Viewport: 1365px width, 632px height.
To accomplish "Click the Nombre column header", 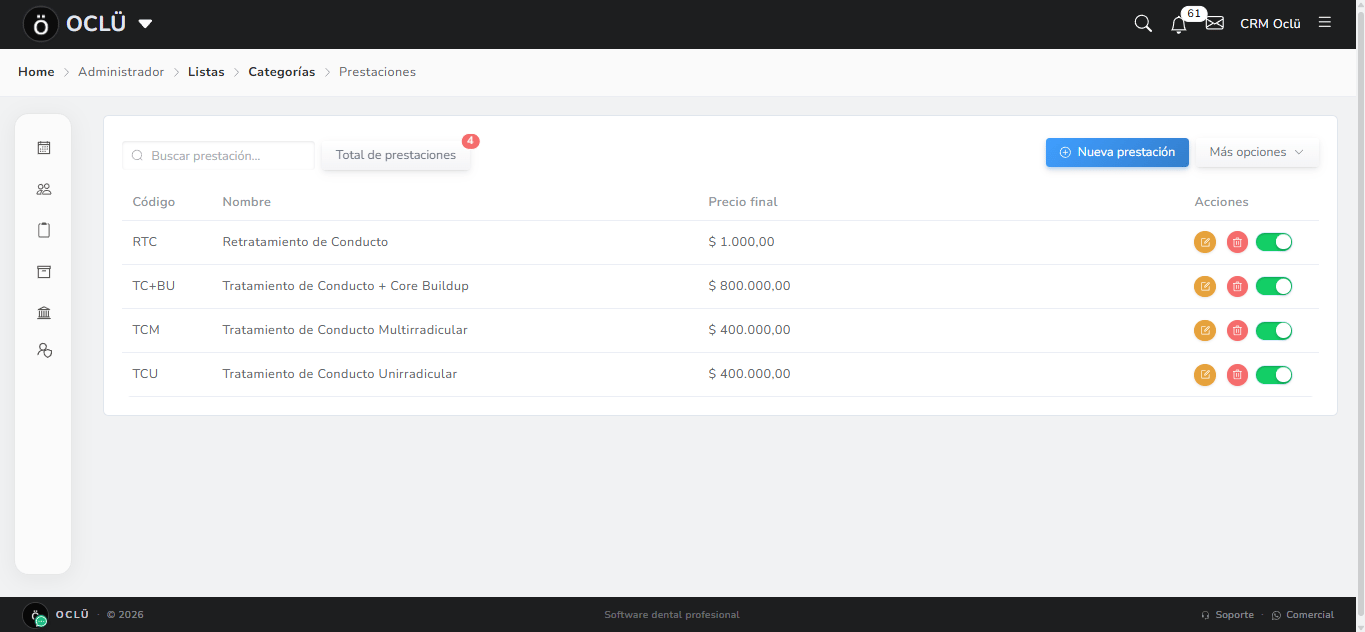I will pos(247,202).
